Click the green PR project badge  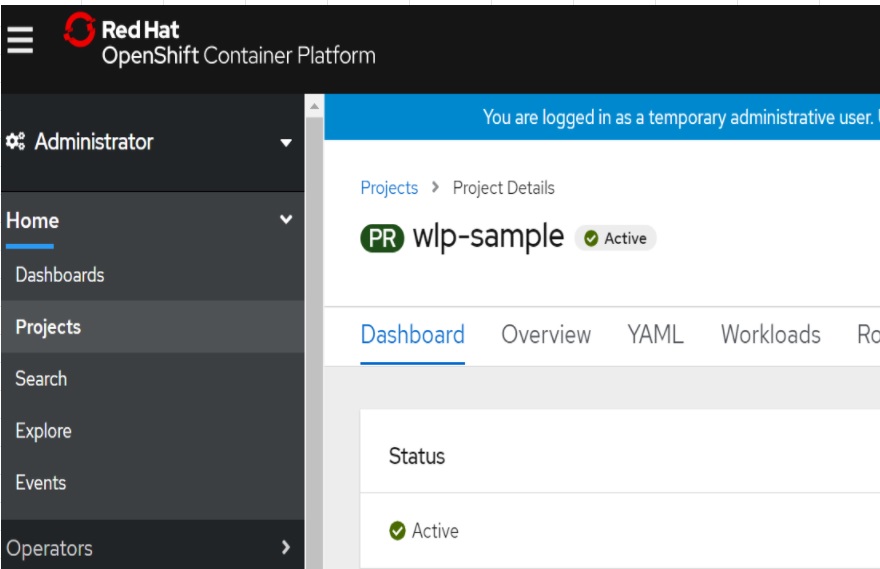[x=383, y=238]
